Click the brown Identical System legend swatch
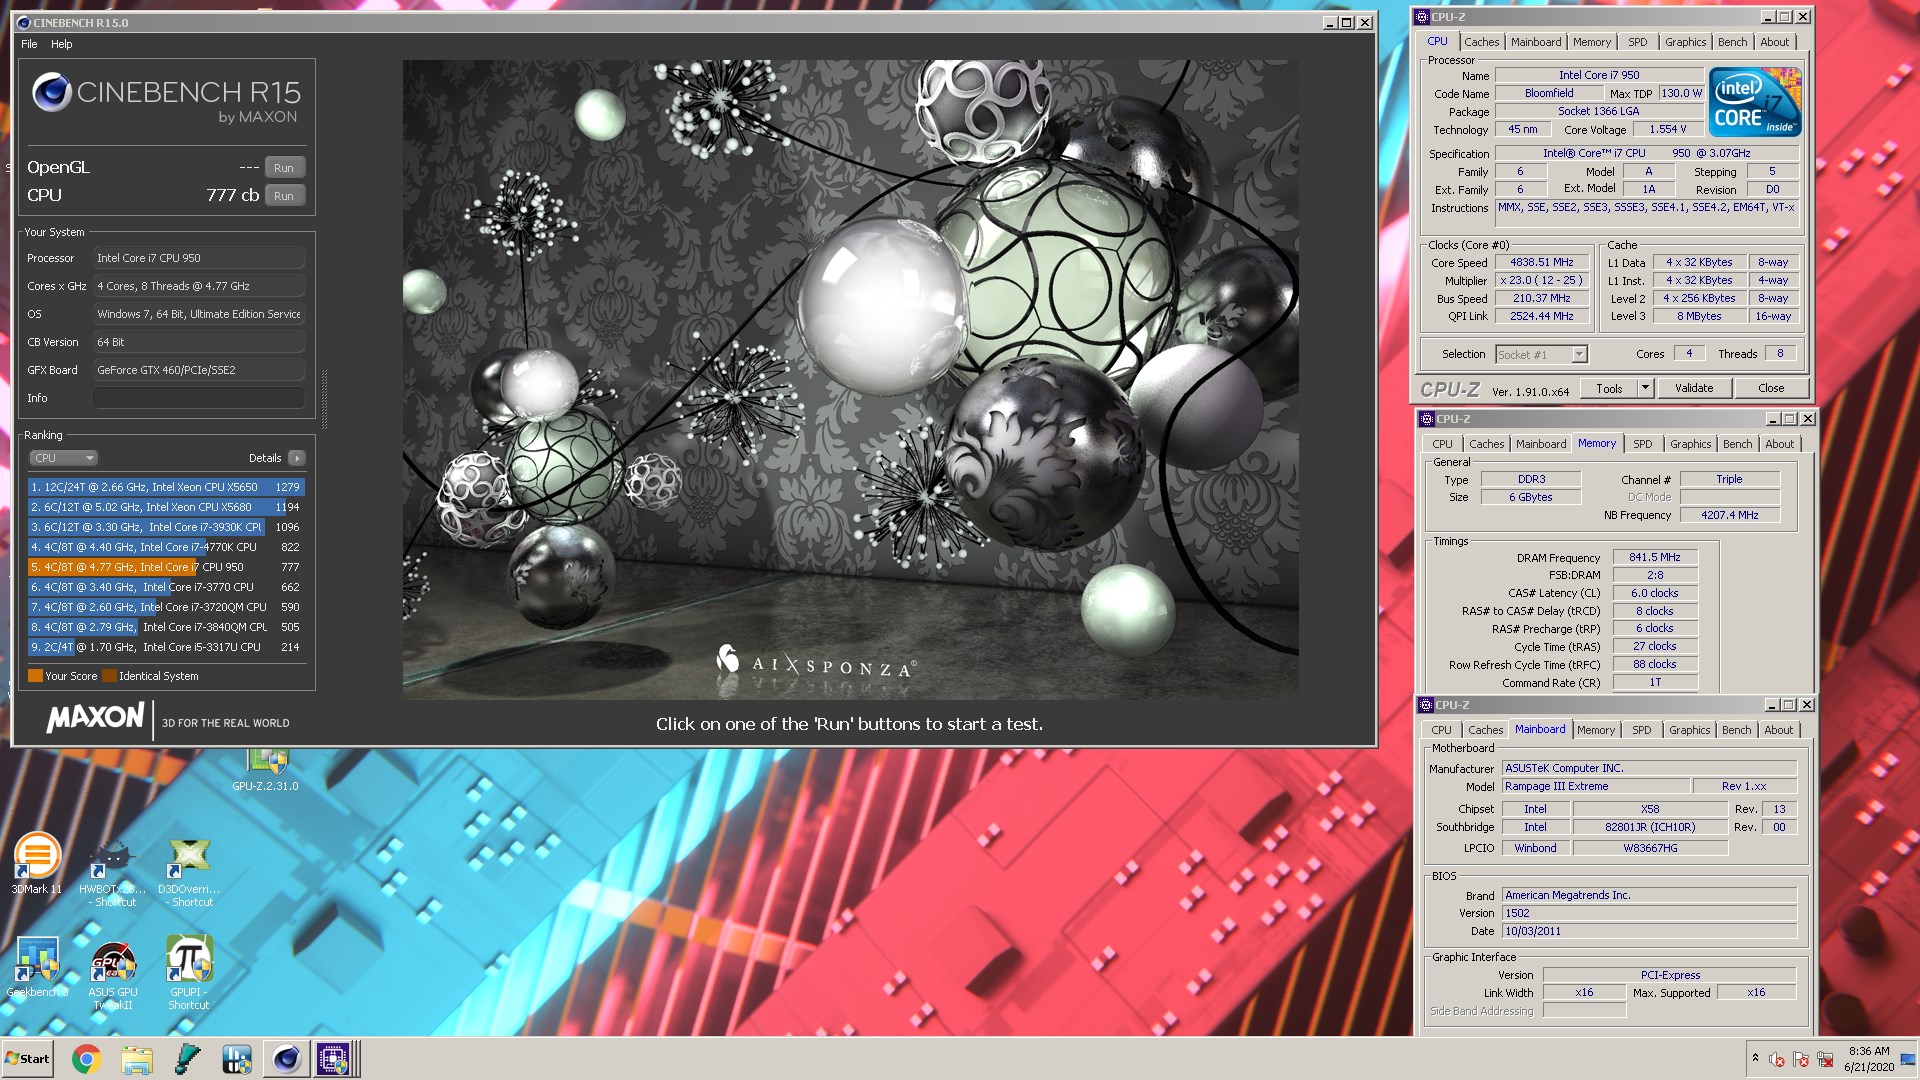Viewport: 1920px width, 1080px height. click(109, 676)
